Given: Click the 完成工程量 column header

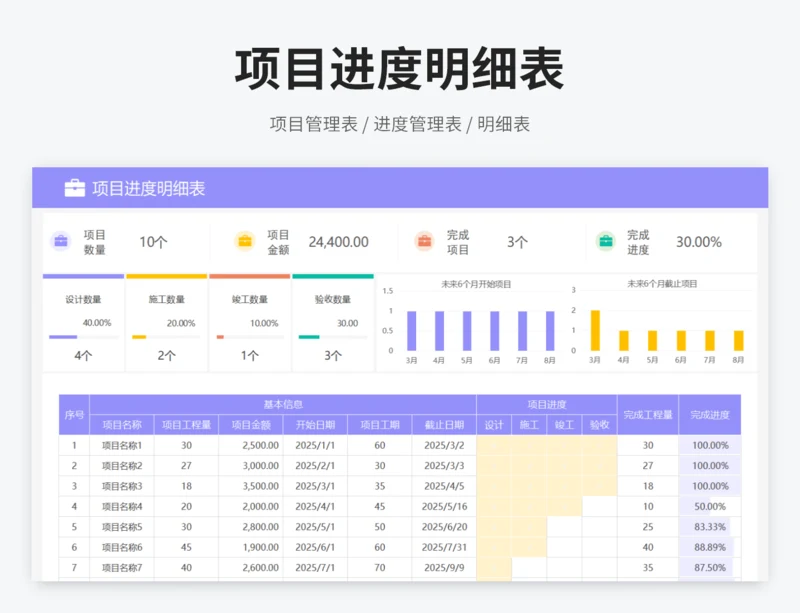Looking at the screenshot, I should [648, 414].
